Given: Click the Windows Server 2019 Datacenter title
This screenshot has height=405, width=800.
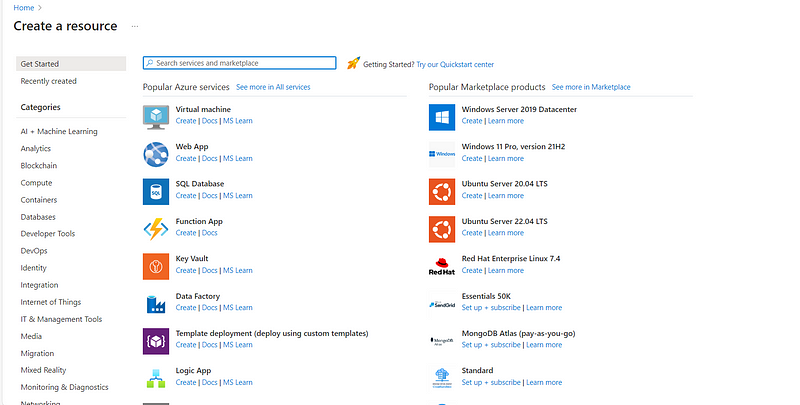Looking at the screenshot, I should [x=519, y=110].
